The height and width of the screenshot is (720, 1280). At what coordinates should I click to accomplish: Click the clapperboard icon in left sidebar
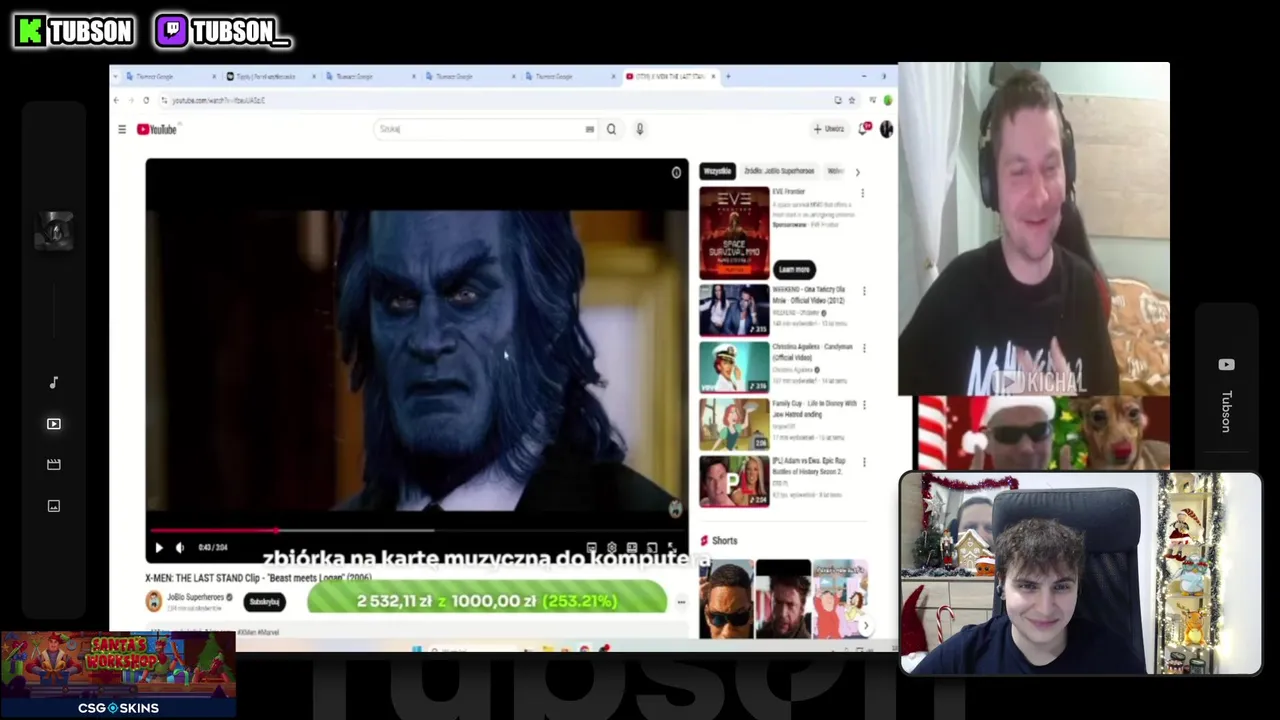(x=54, y=465)
